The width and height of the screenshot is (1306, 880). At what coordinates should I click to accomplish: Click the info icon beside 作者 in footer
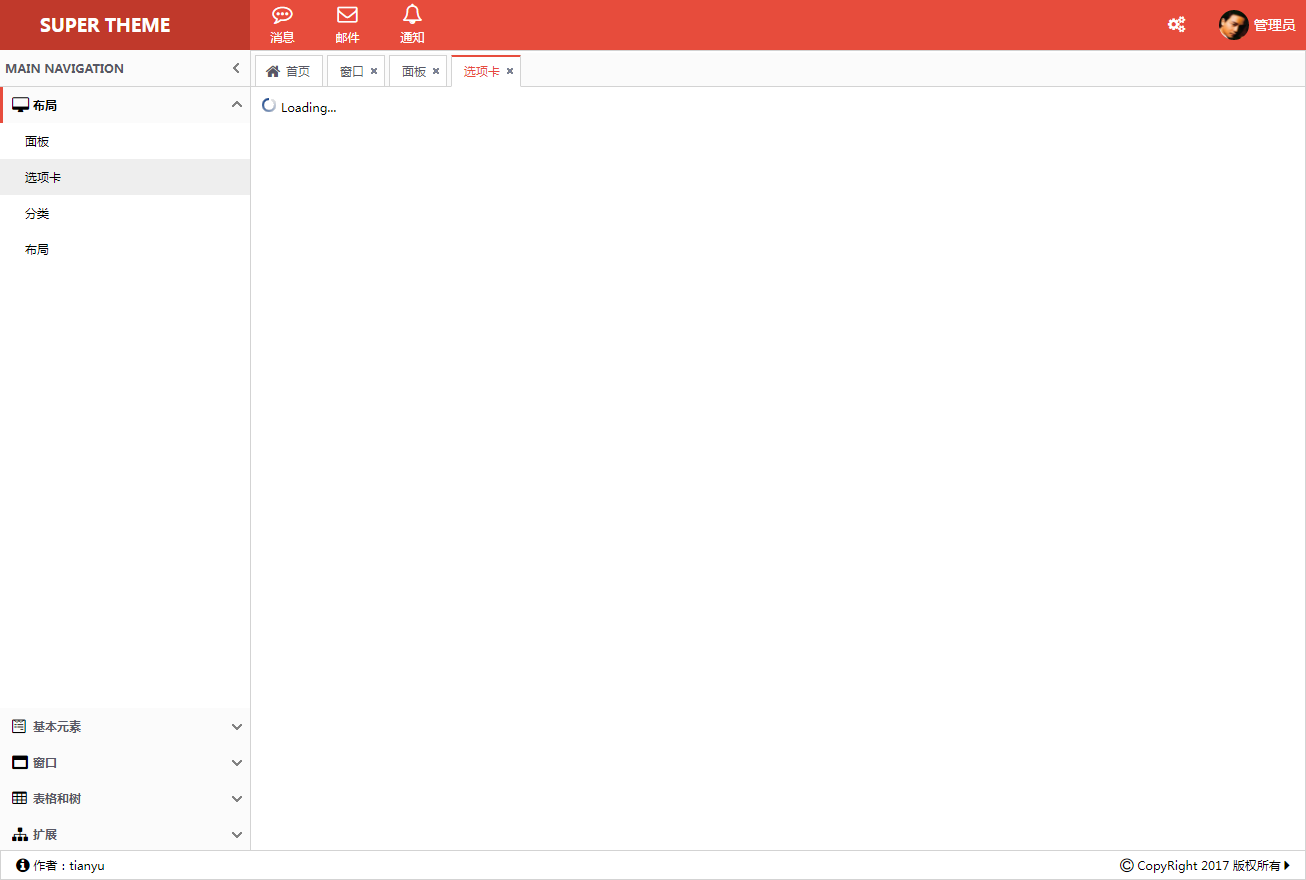tap(22, 865)
